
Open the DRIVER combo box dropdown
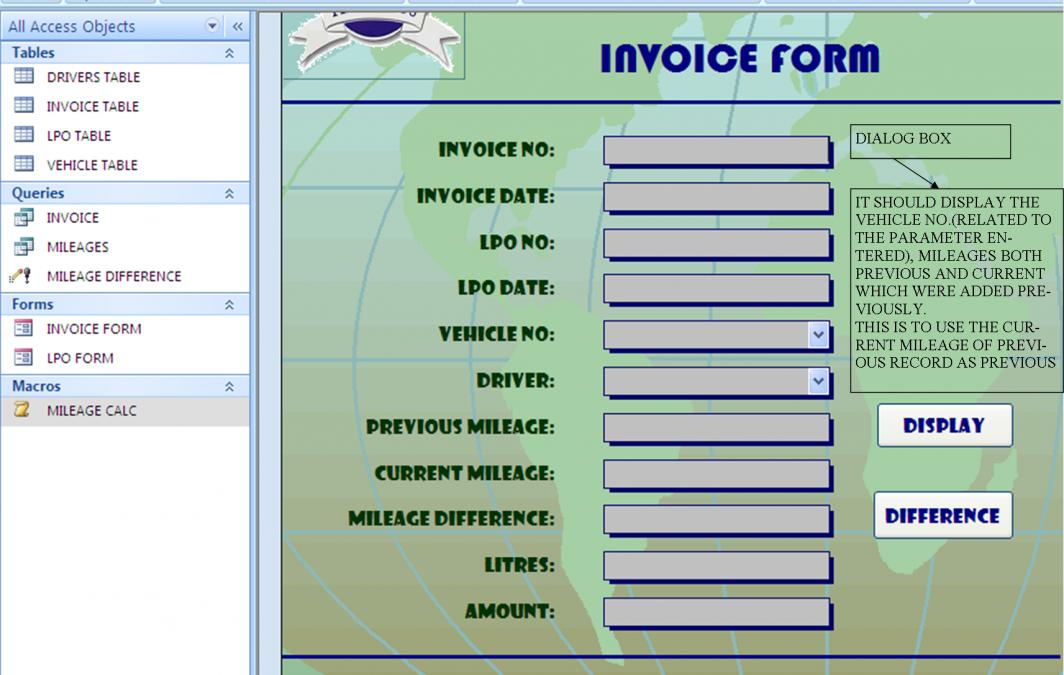(x=818, y=381)
